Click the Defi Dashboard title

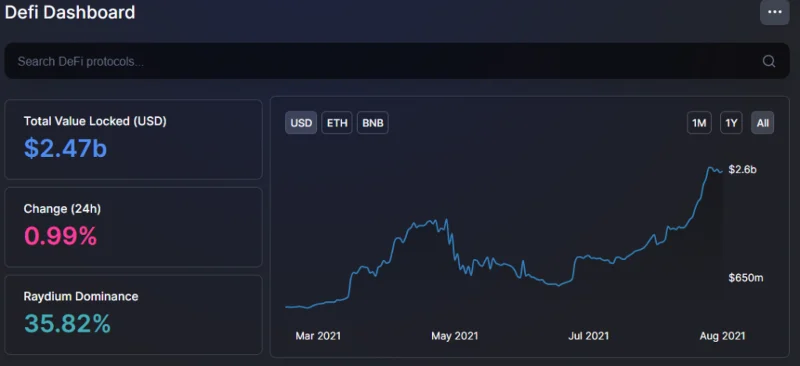pyautogui.click(x=70, y=12)
